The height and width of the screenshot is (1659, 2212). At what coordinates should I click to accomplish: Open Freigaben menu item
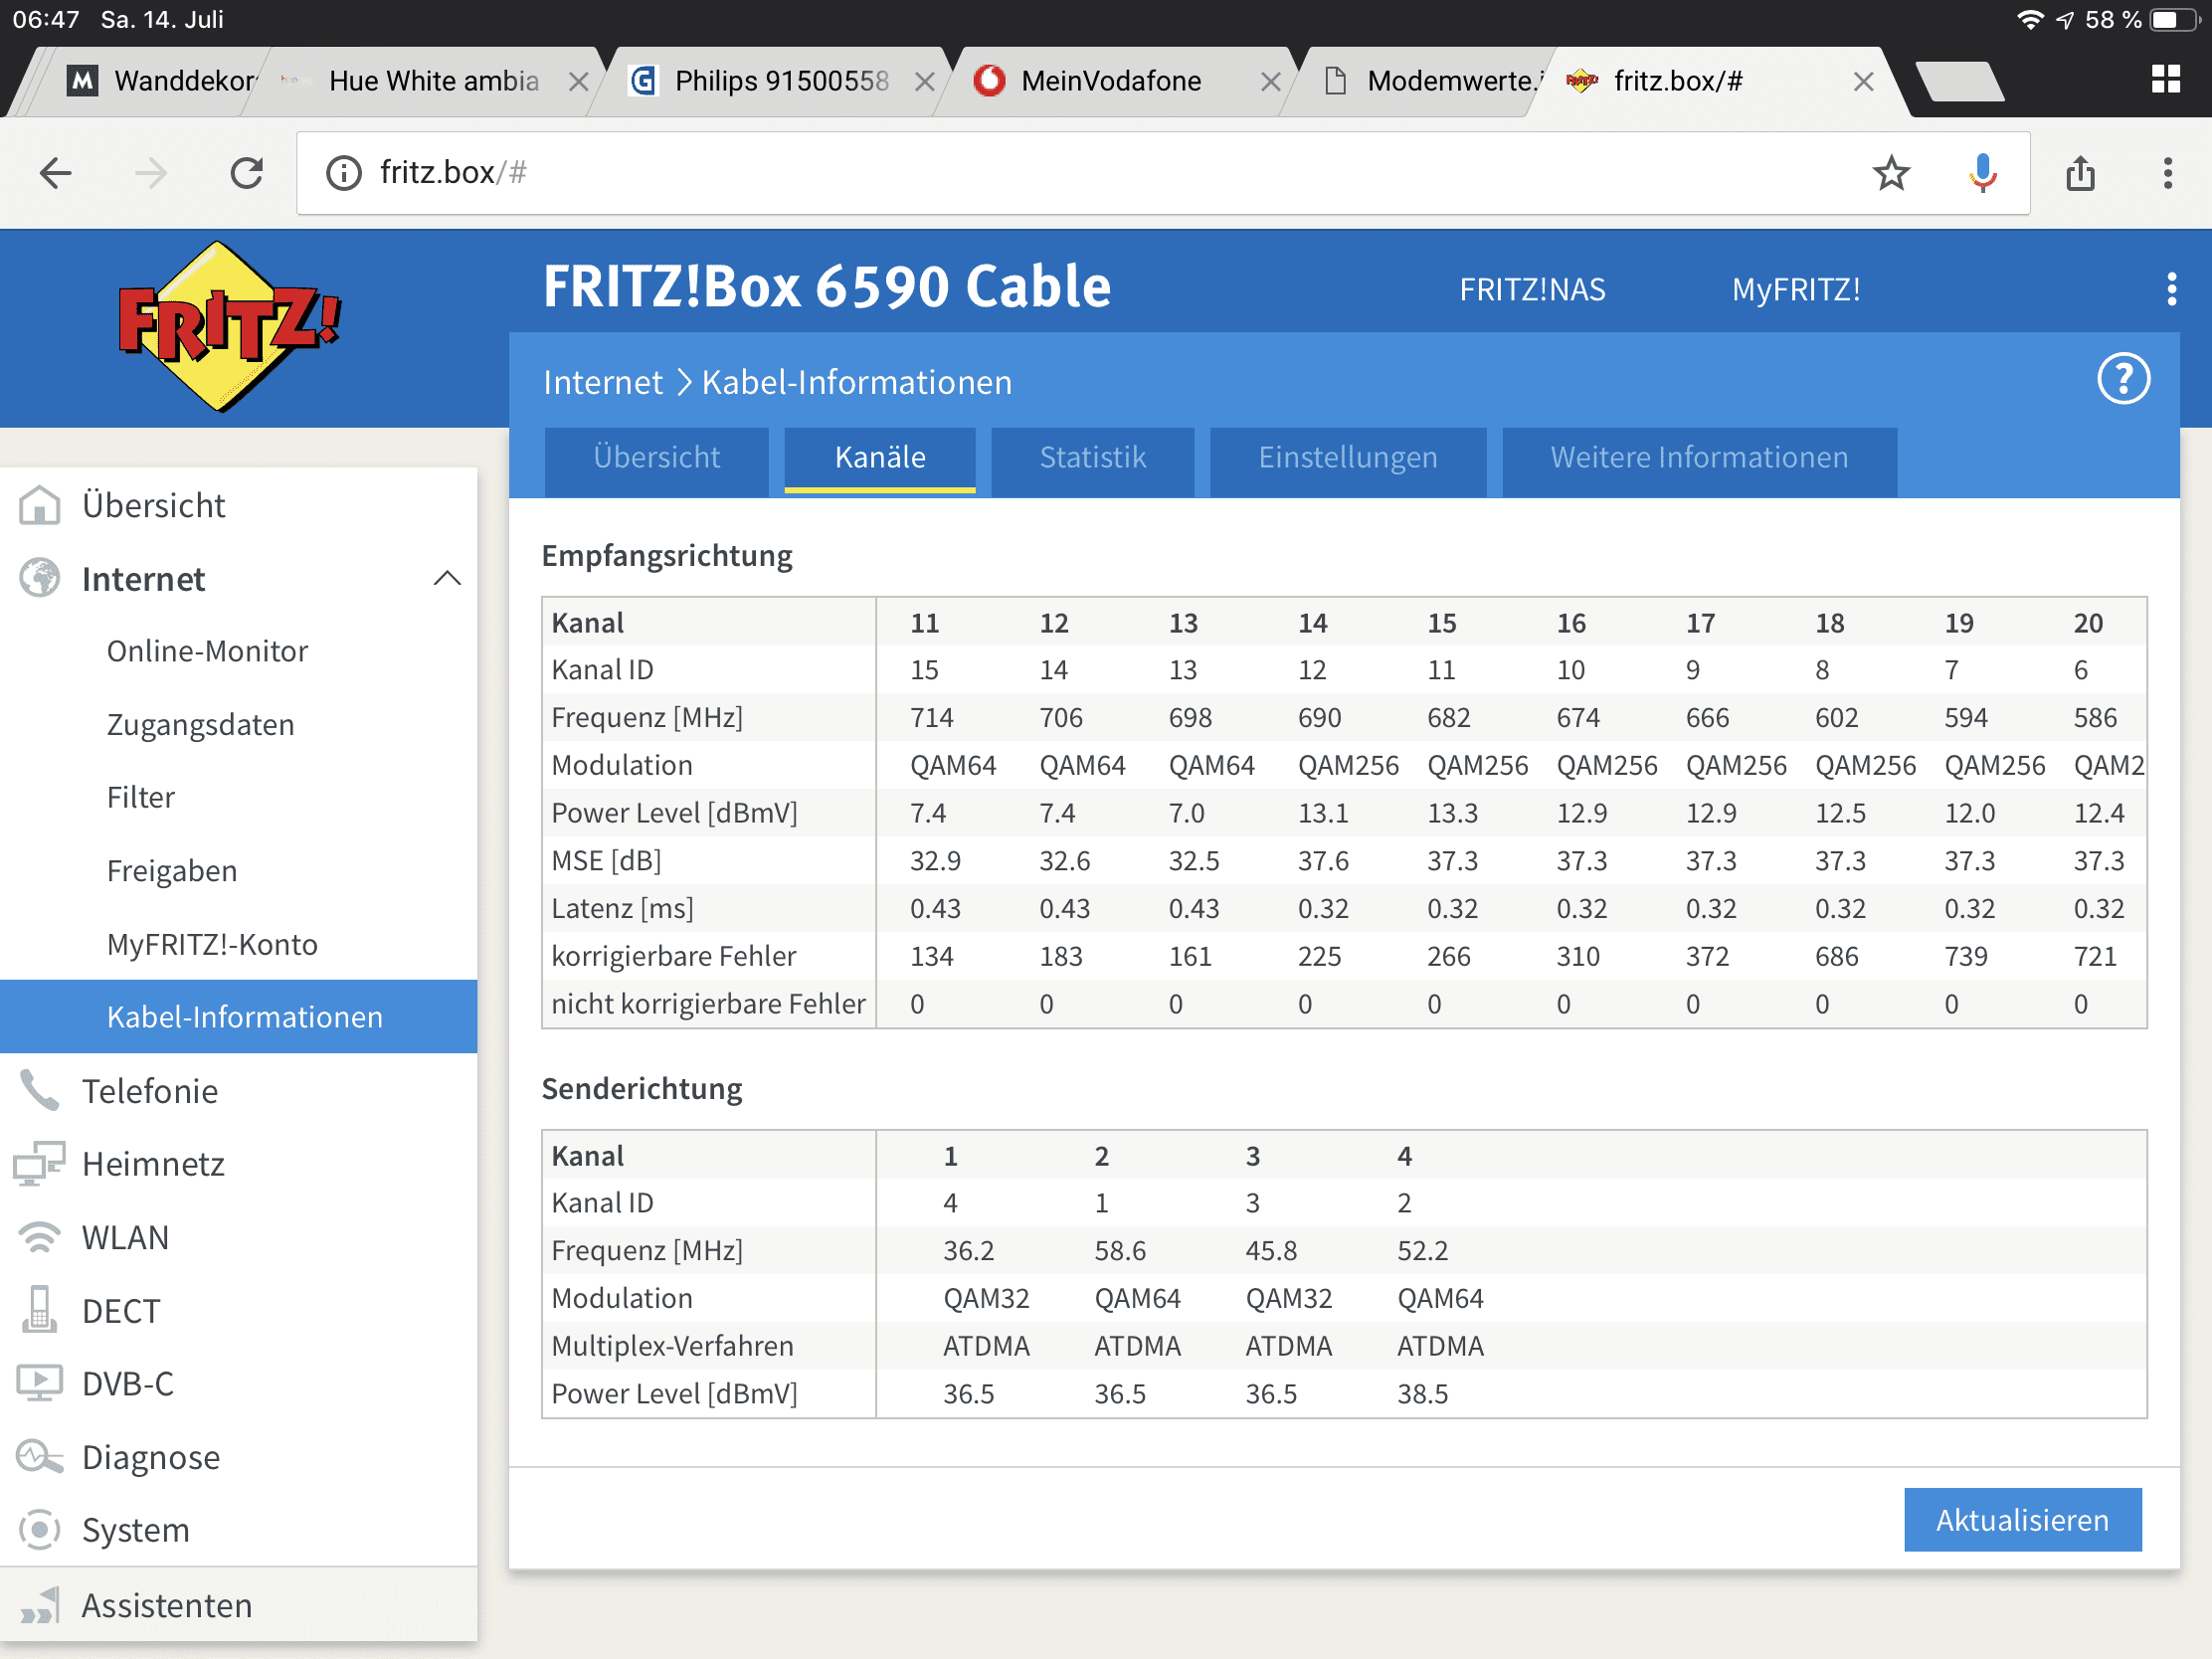pyautogui.click(x=172, y=870)
